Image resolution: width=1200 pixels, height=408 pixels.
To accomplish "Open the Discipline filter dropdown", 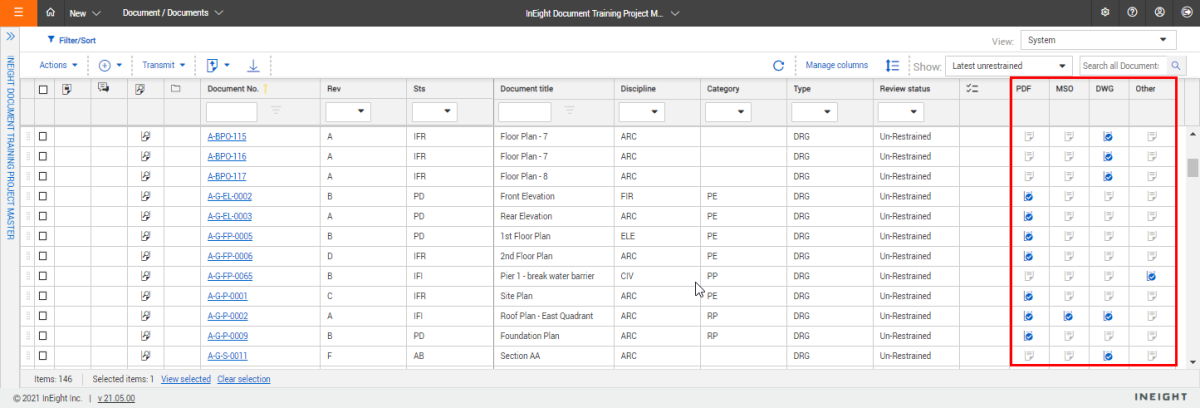I will [x=643, y=110].
